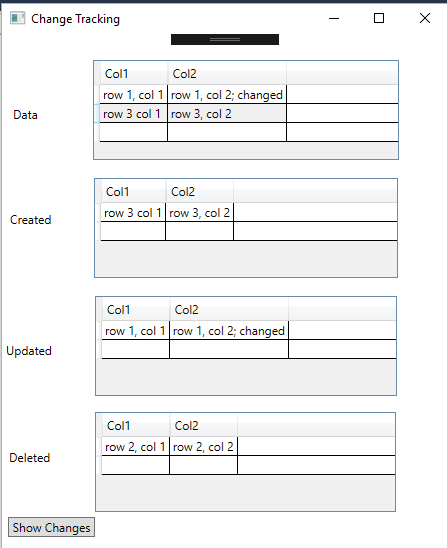Image resolution: width=447 pixels, height=548 pixels.
Task: Click the empty Col2 cell in Created grid
Action: click(x=199, y=231)
